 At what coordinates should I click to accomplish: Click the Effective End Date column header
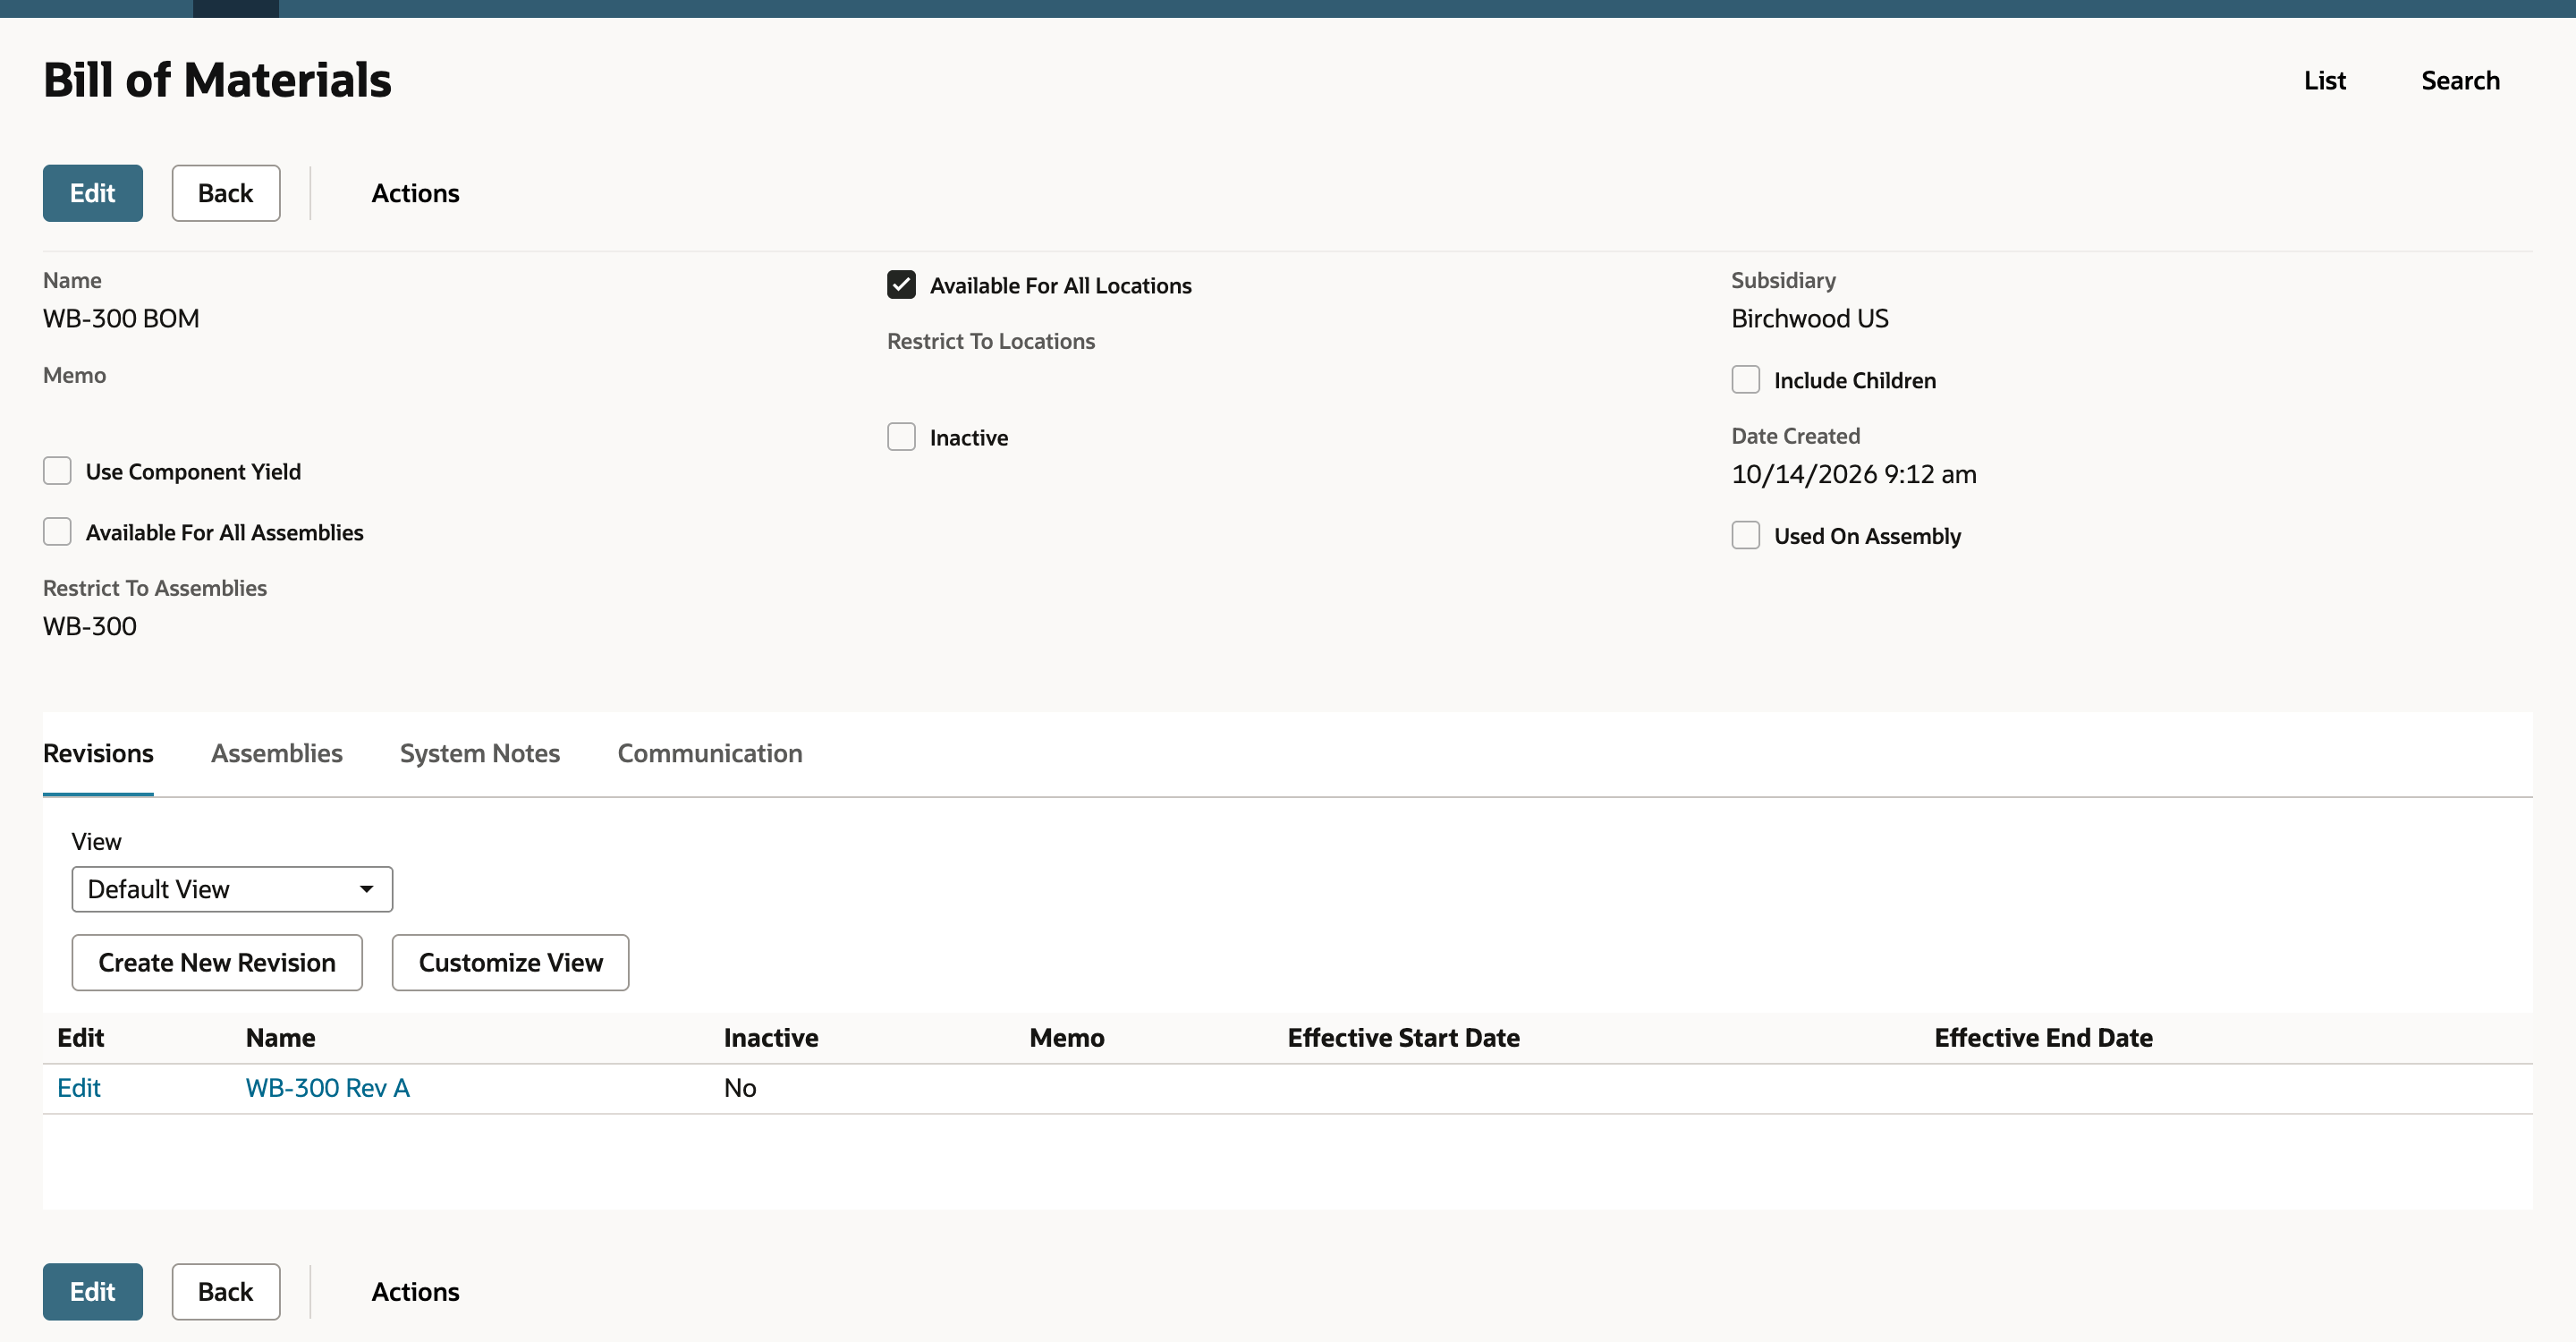click(2043, 1038)
